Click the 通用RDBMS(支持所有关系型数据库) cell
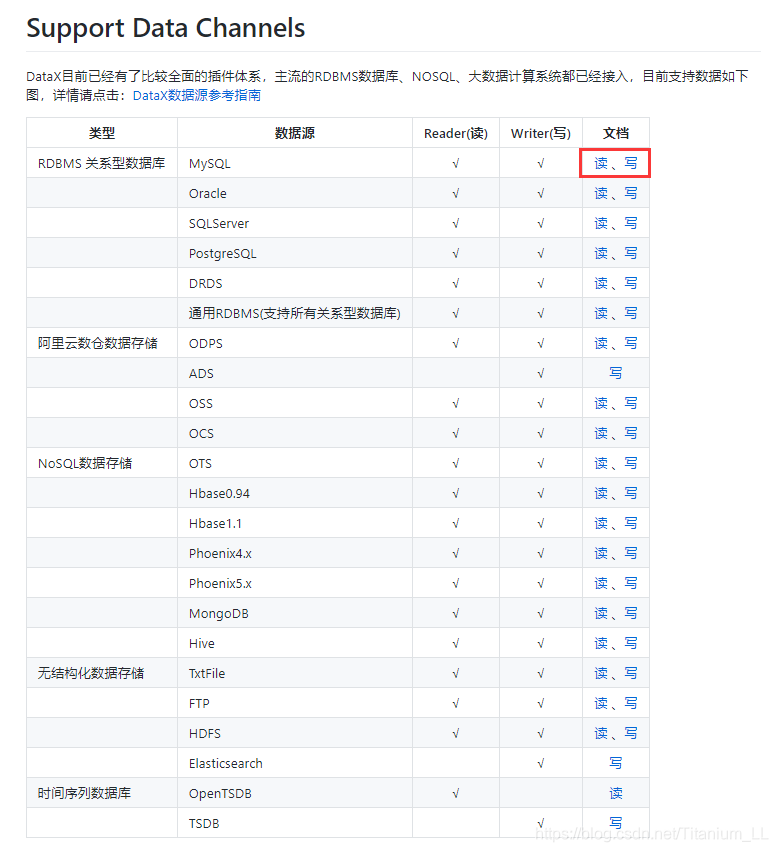The width and height of the screenshot is (778, 852). pos(294,313)
